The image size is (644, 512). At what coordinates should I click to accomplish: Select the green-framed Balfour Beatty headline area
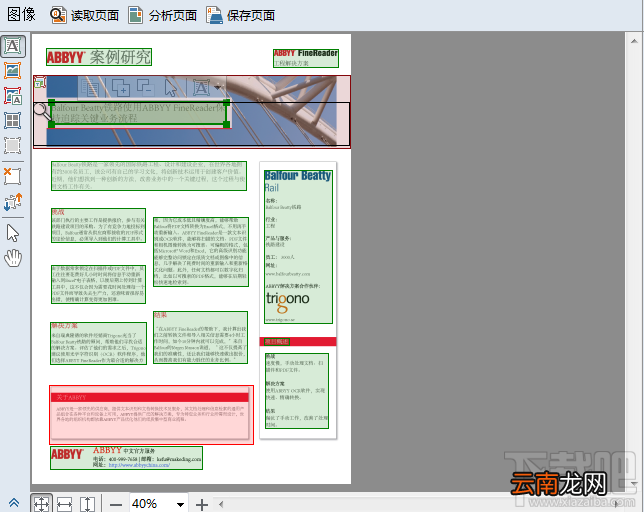coord(139,113)
